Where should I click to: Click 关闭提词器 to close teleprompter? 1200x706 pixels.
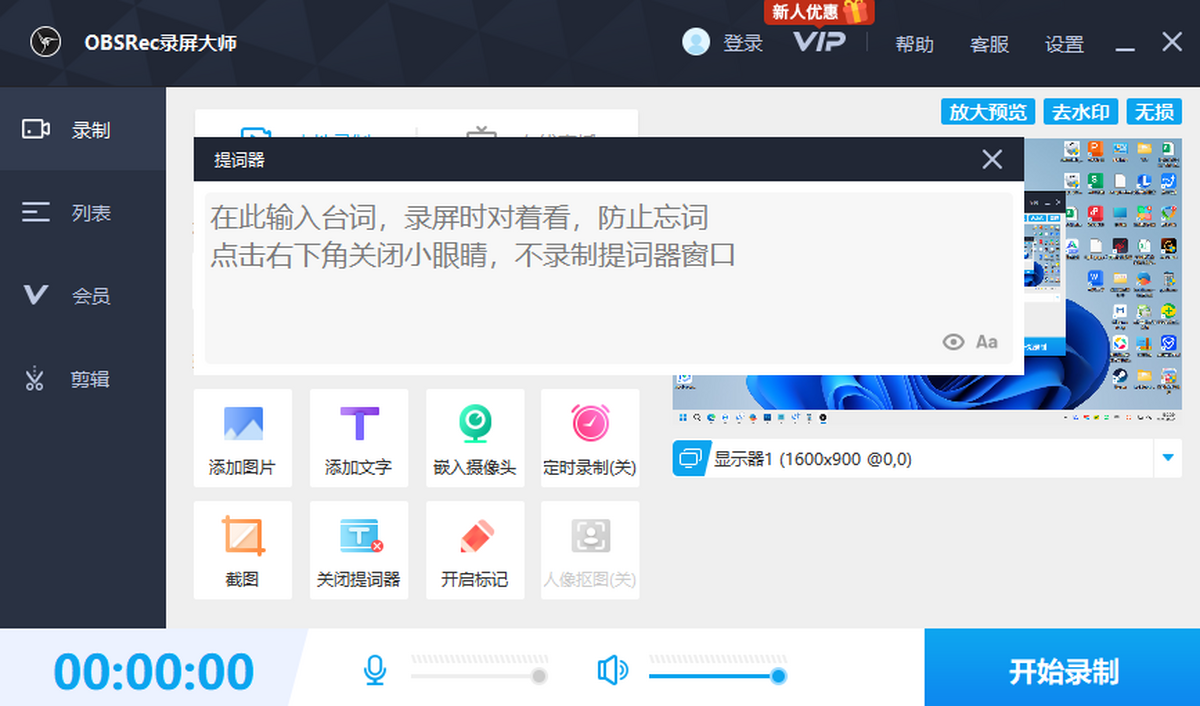(359, 550)
